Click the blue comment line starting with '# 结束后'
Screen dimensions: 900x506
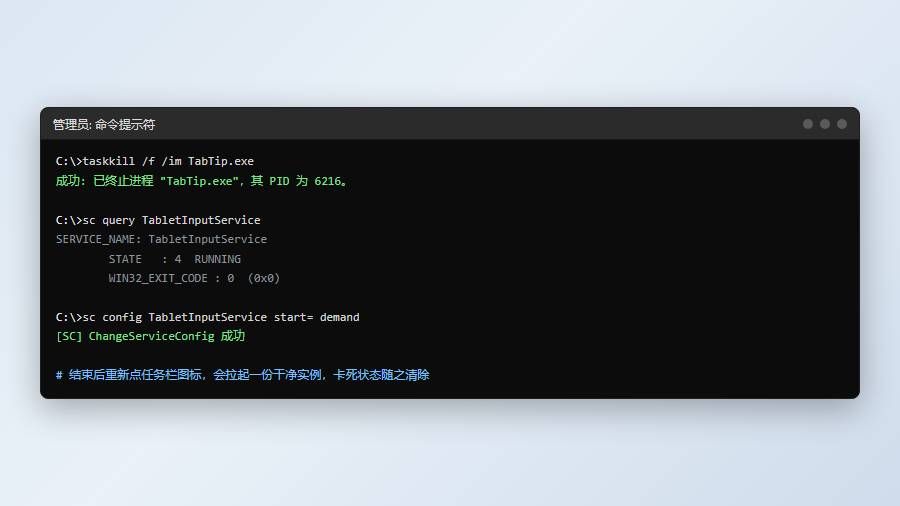[x=242, y=375]
